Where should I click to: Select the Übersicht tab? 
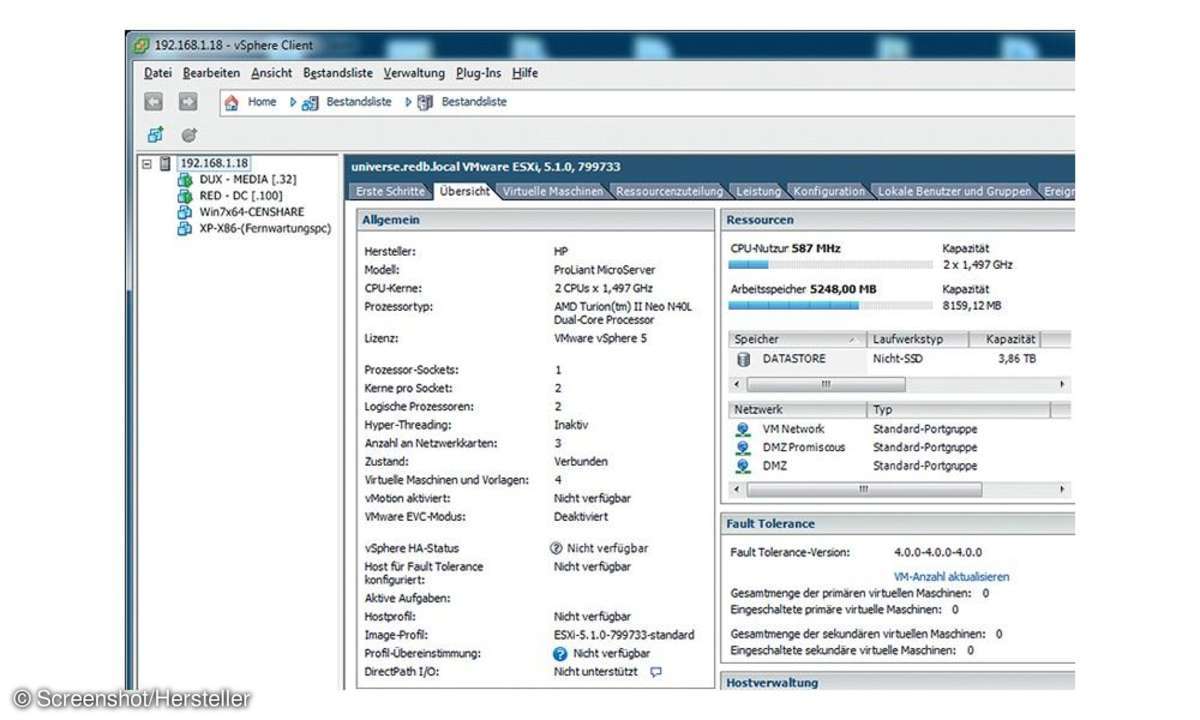464,191
